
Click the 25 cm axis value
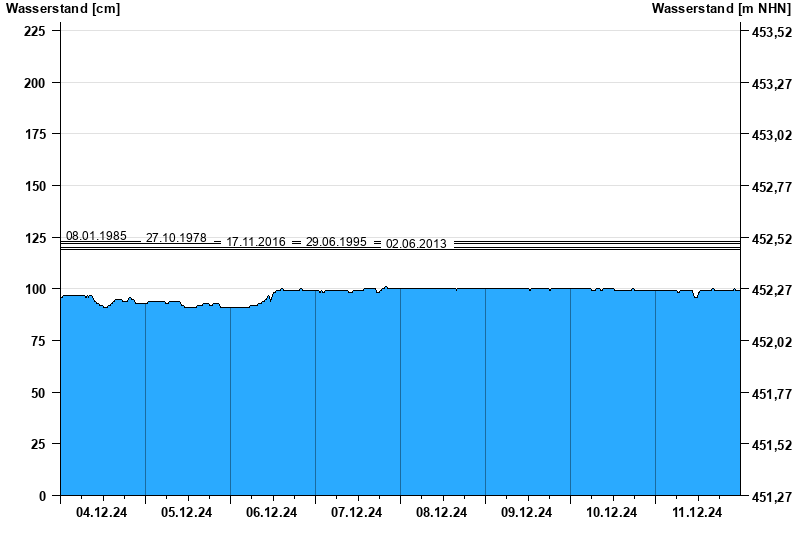click(x=38, y=445)
